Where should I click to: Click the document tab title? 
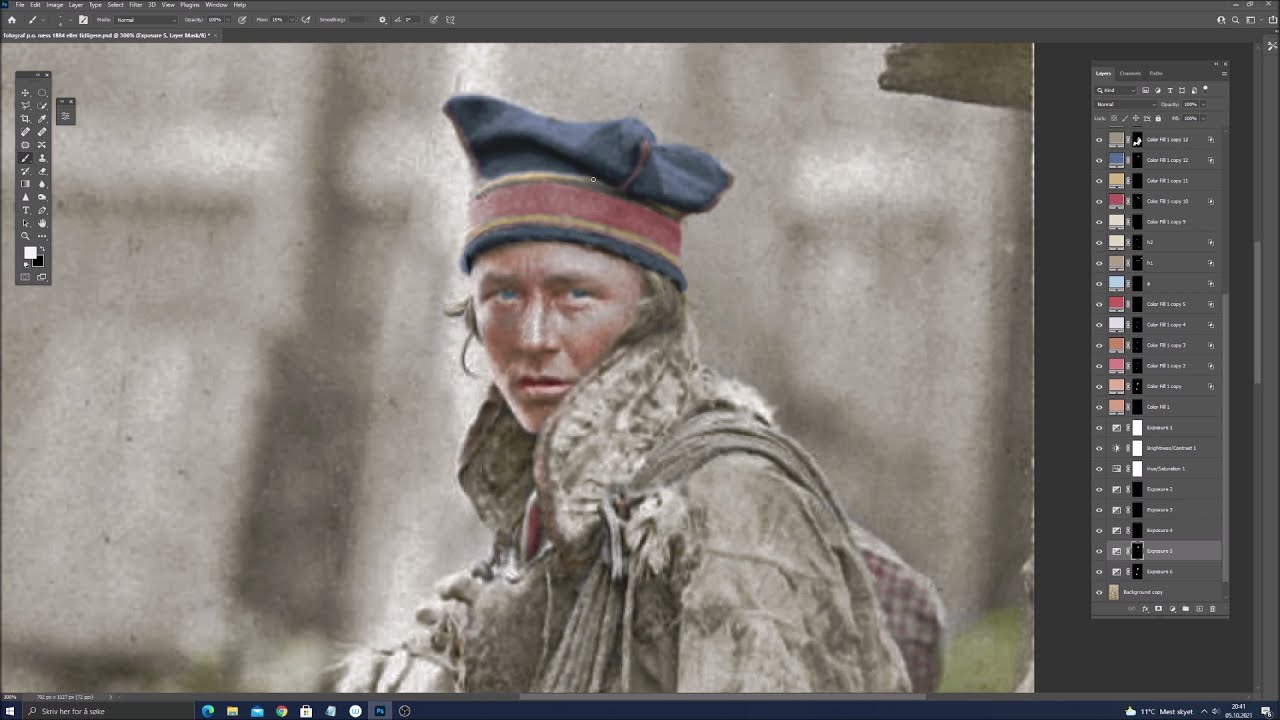[104, 35]
